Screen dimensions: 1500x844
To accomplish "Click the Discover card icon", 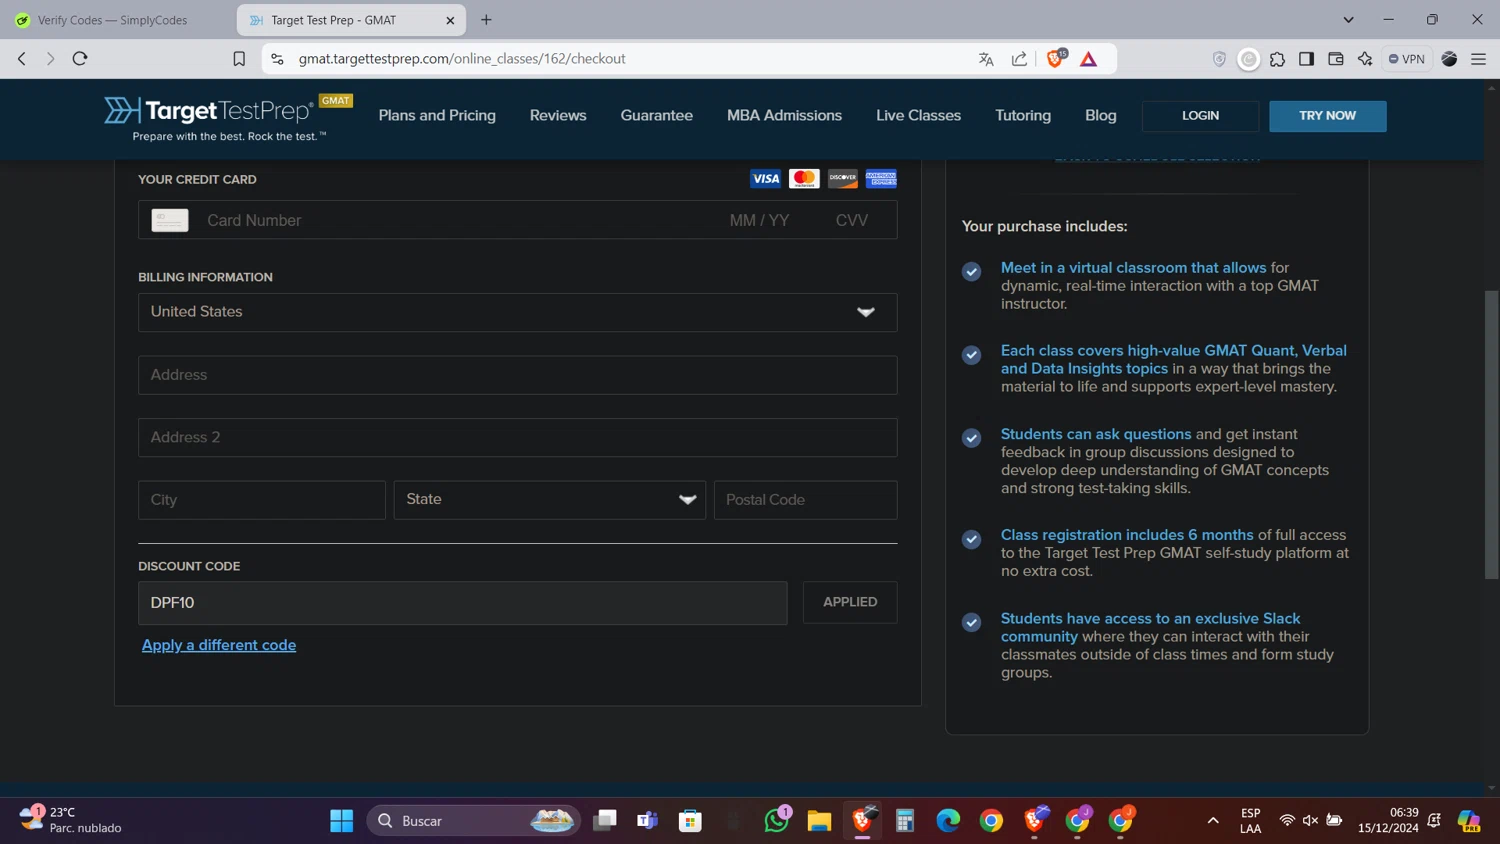I will [x=843, y=179].
